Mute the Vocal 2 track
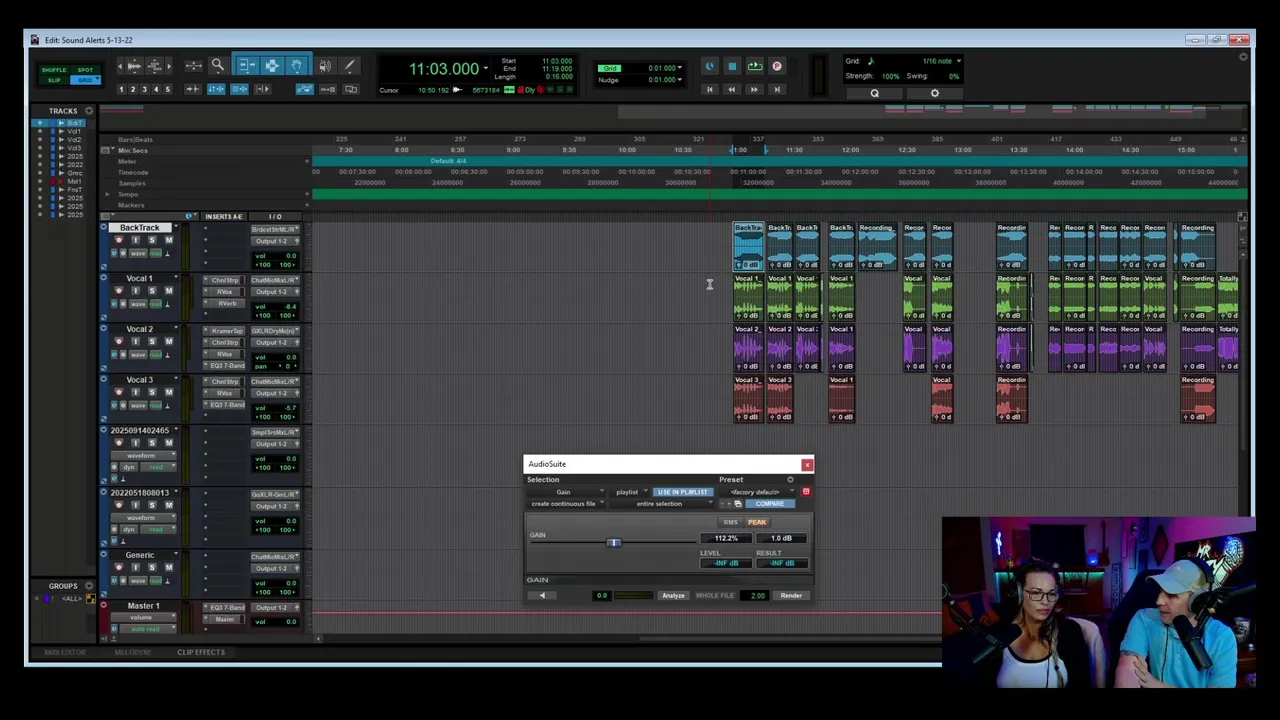The image size is (1280, 720). 168,341
